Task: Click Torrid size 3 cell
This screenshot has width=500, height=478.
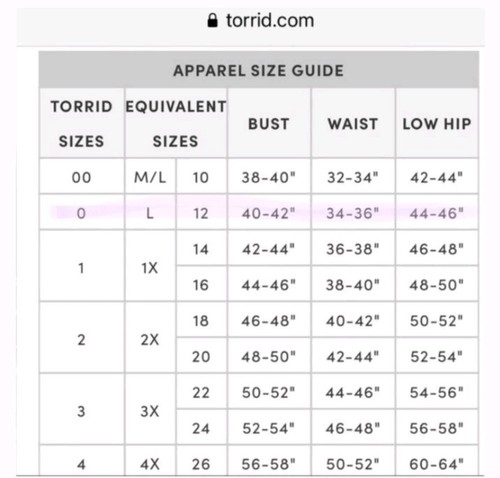Action: pyautogui.click(x=82, y=411)
